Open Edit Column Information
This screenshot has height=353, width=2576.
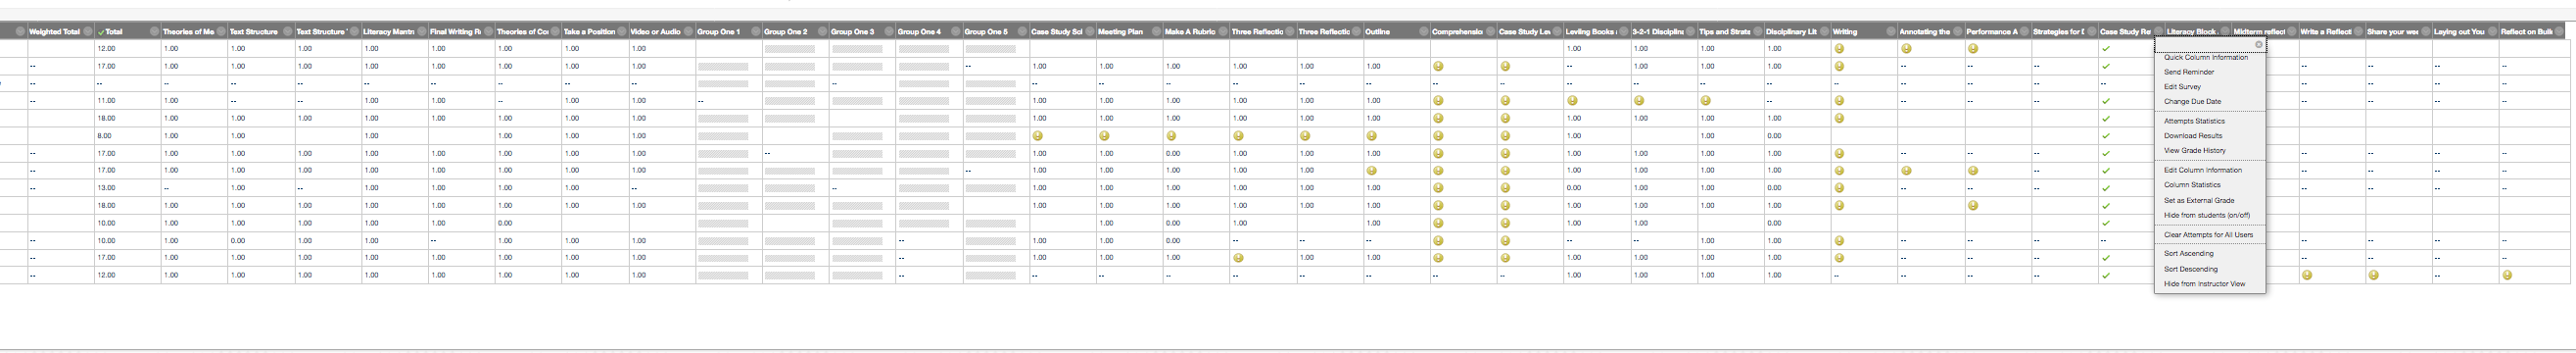click(x=2202, y=170)
